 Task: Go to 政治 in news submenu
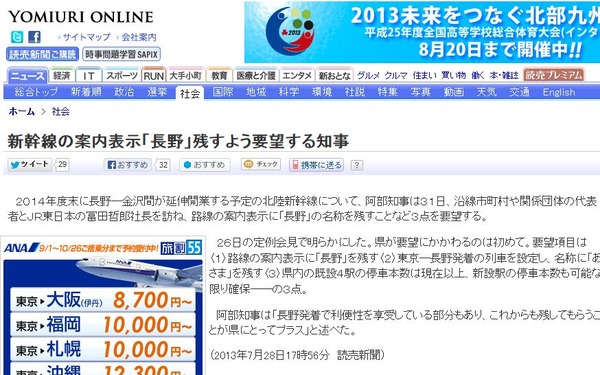[x=124, y=92]
